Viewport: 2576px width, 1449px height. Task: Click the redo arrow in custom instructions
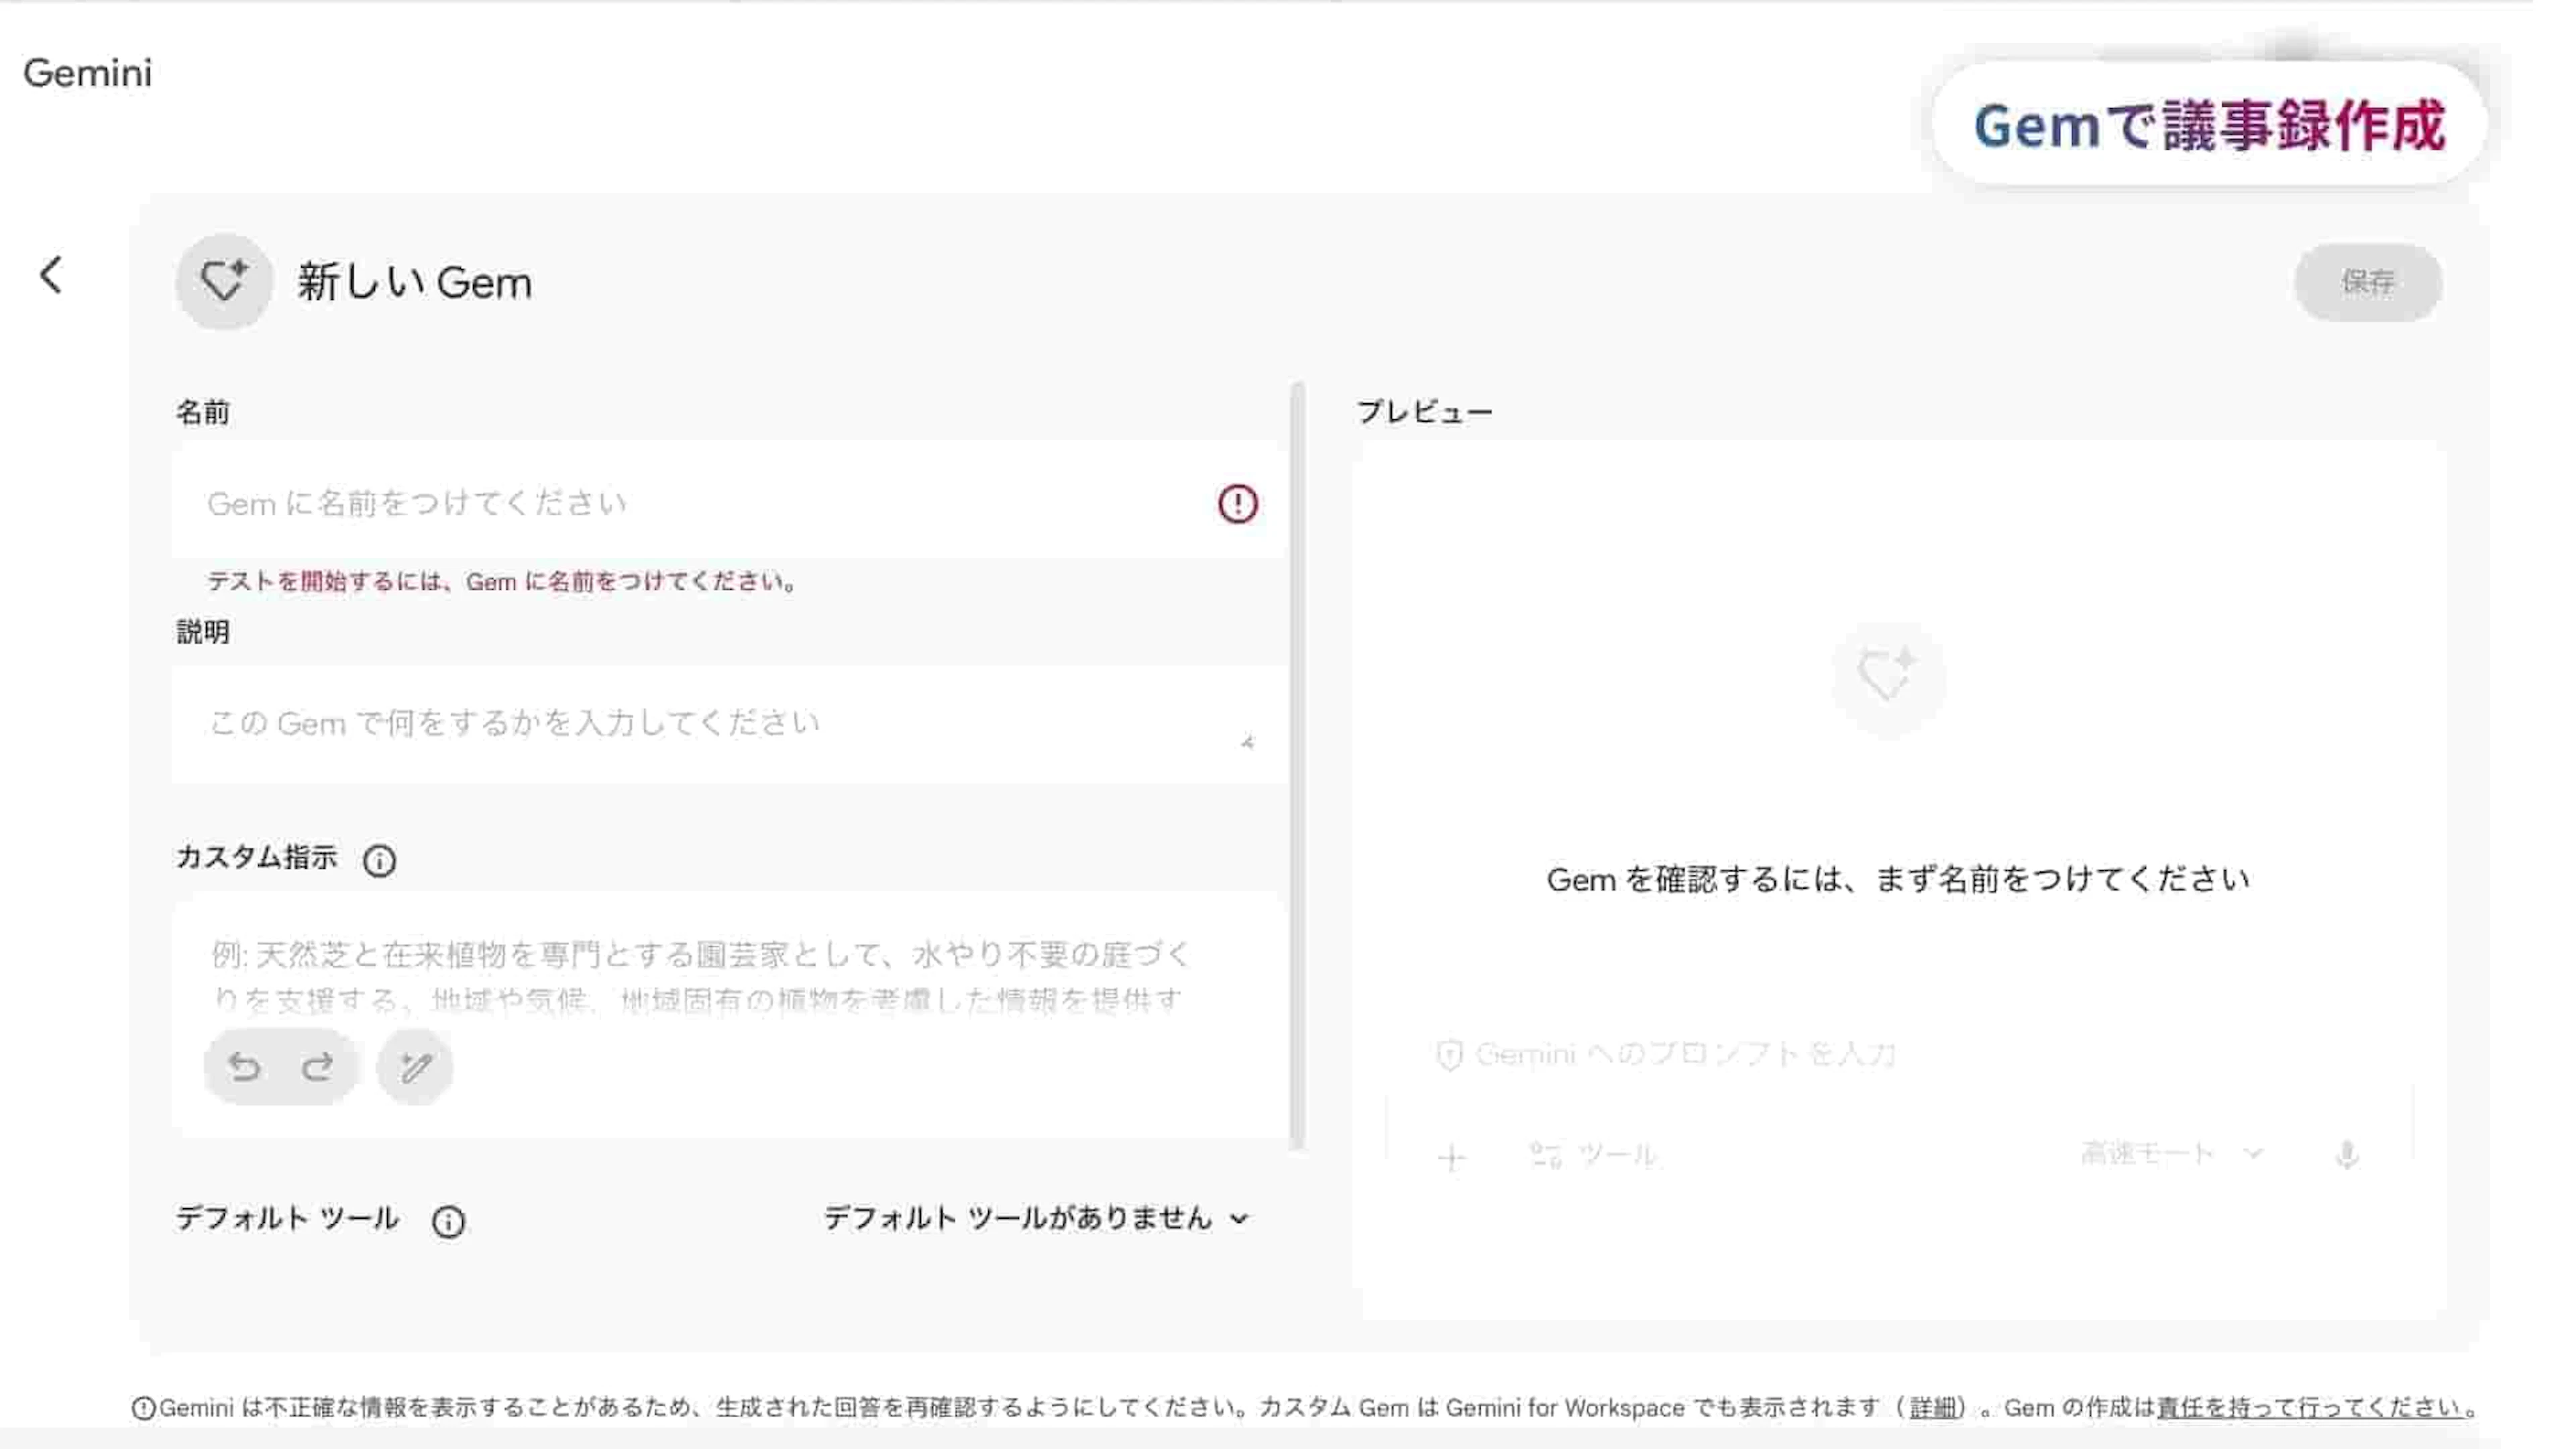[x=318, y=1067]
